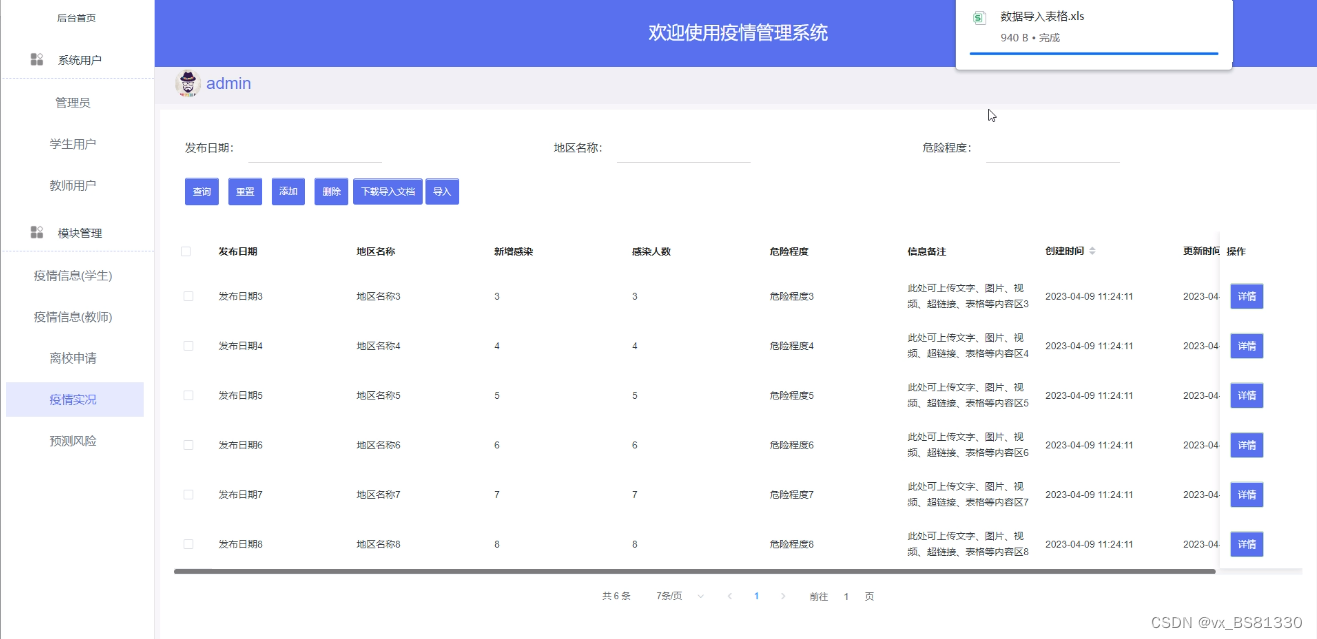
Task: Open 疫情信息(教师) menu item
Action: pos(74,317)
